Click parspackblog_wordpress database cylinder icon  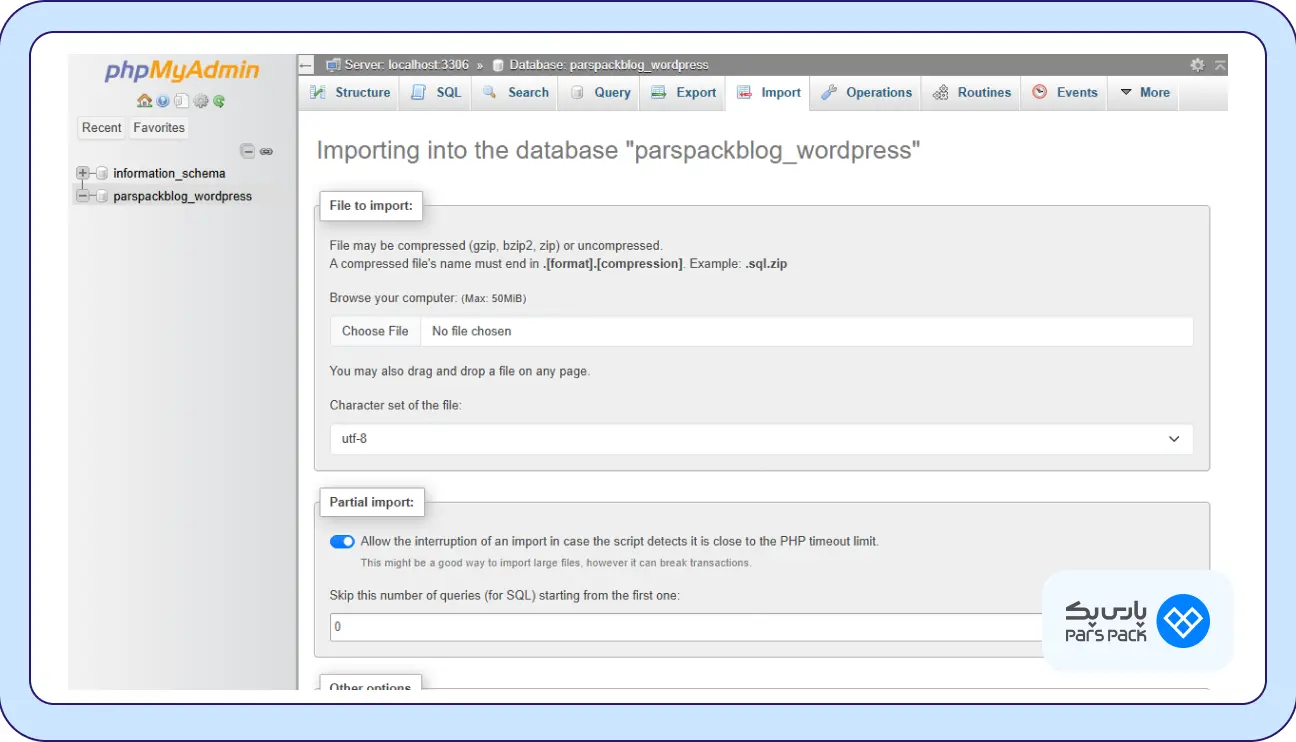(x=102, y=197)
